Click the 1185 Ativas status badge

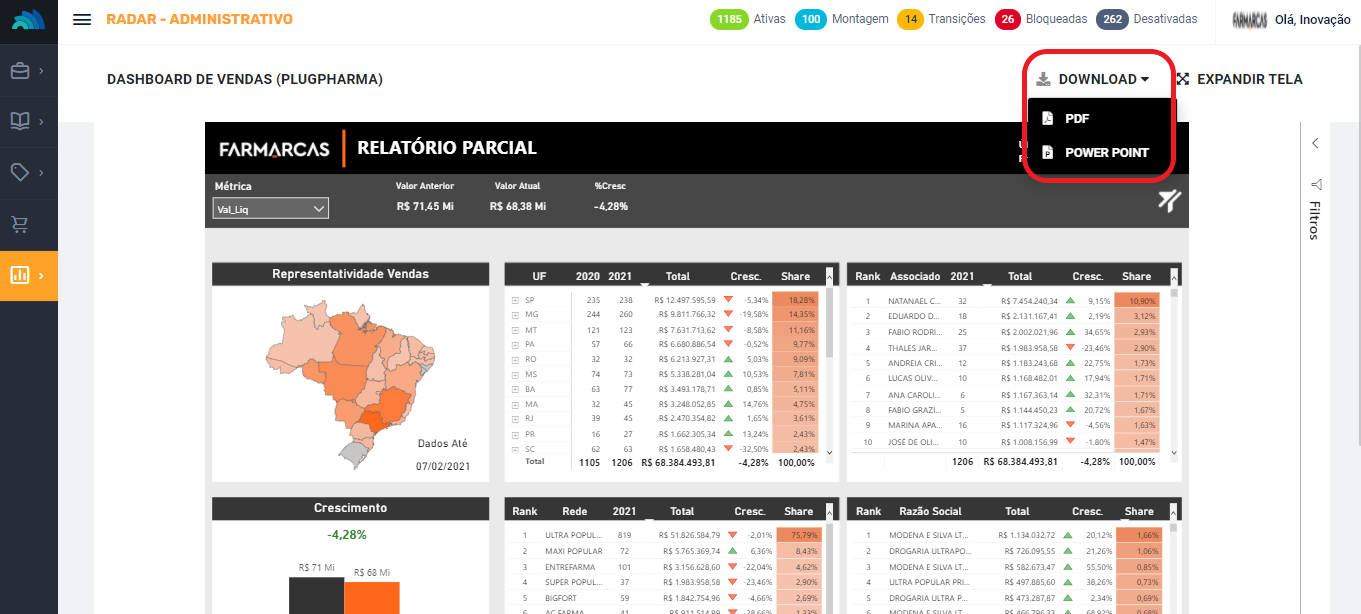pyautogui.click(x=730, y=19)
